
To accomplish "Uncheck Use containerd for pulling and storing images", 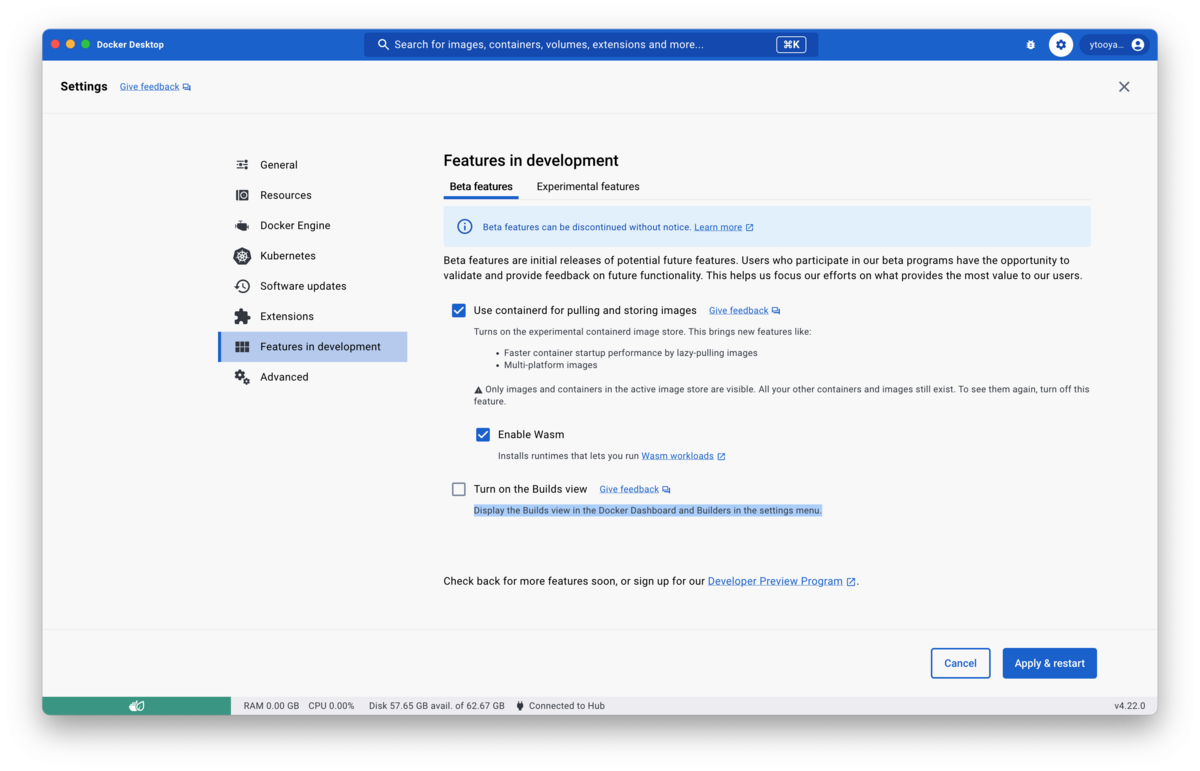I will [459, 311].
